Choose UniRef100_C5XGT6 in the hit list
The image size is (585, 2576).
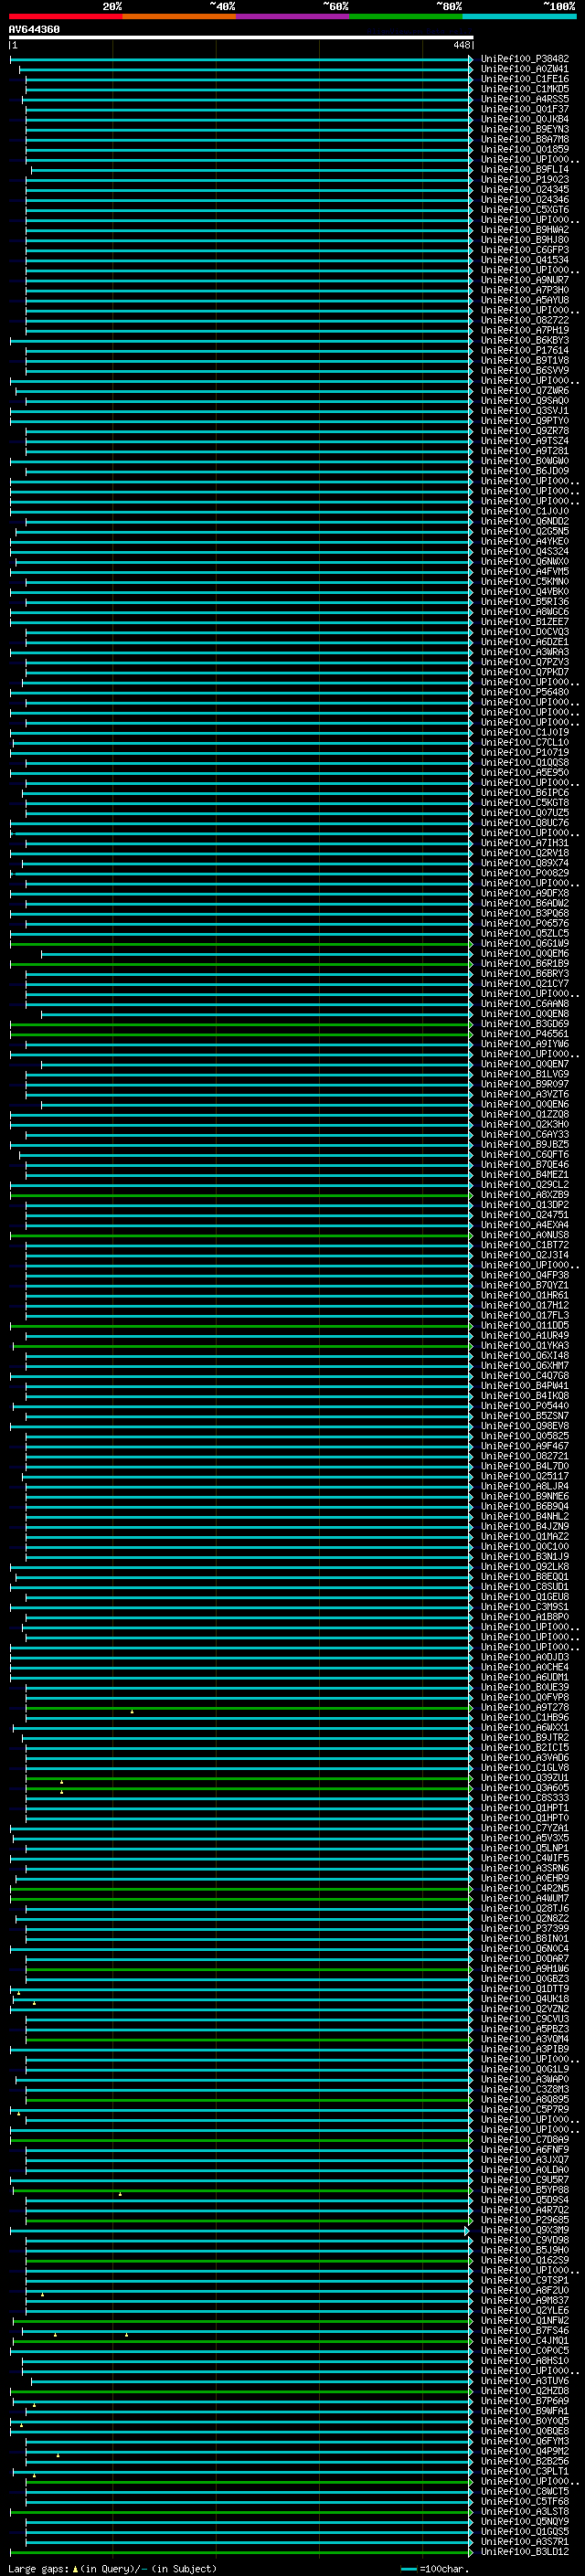point(525,210)
